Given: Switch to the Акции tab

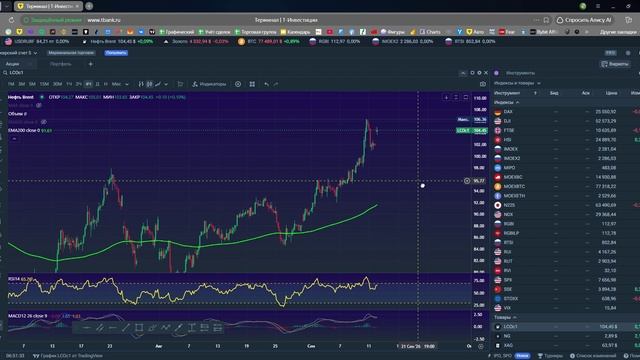Looking at the screenshot, I should [x=13, y=64].
